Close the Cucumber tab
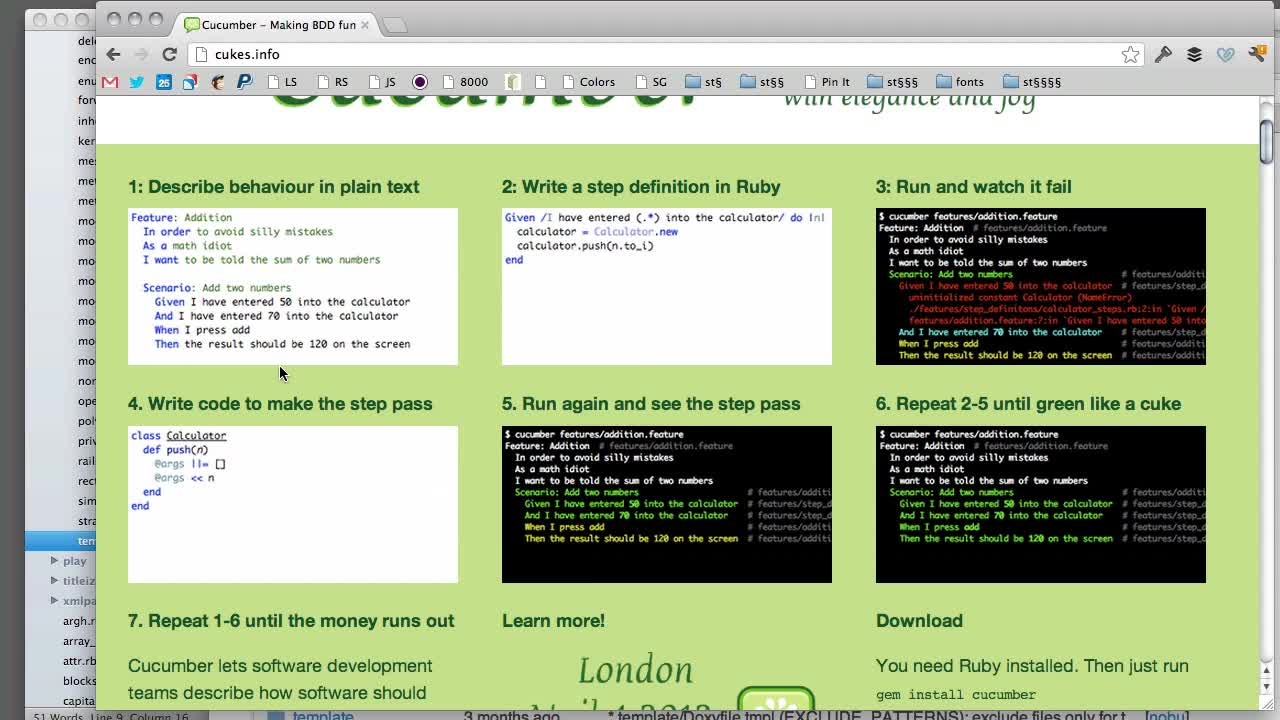Screen dimensions: 1280x720 click(x=364, y=25)
